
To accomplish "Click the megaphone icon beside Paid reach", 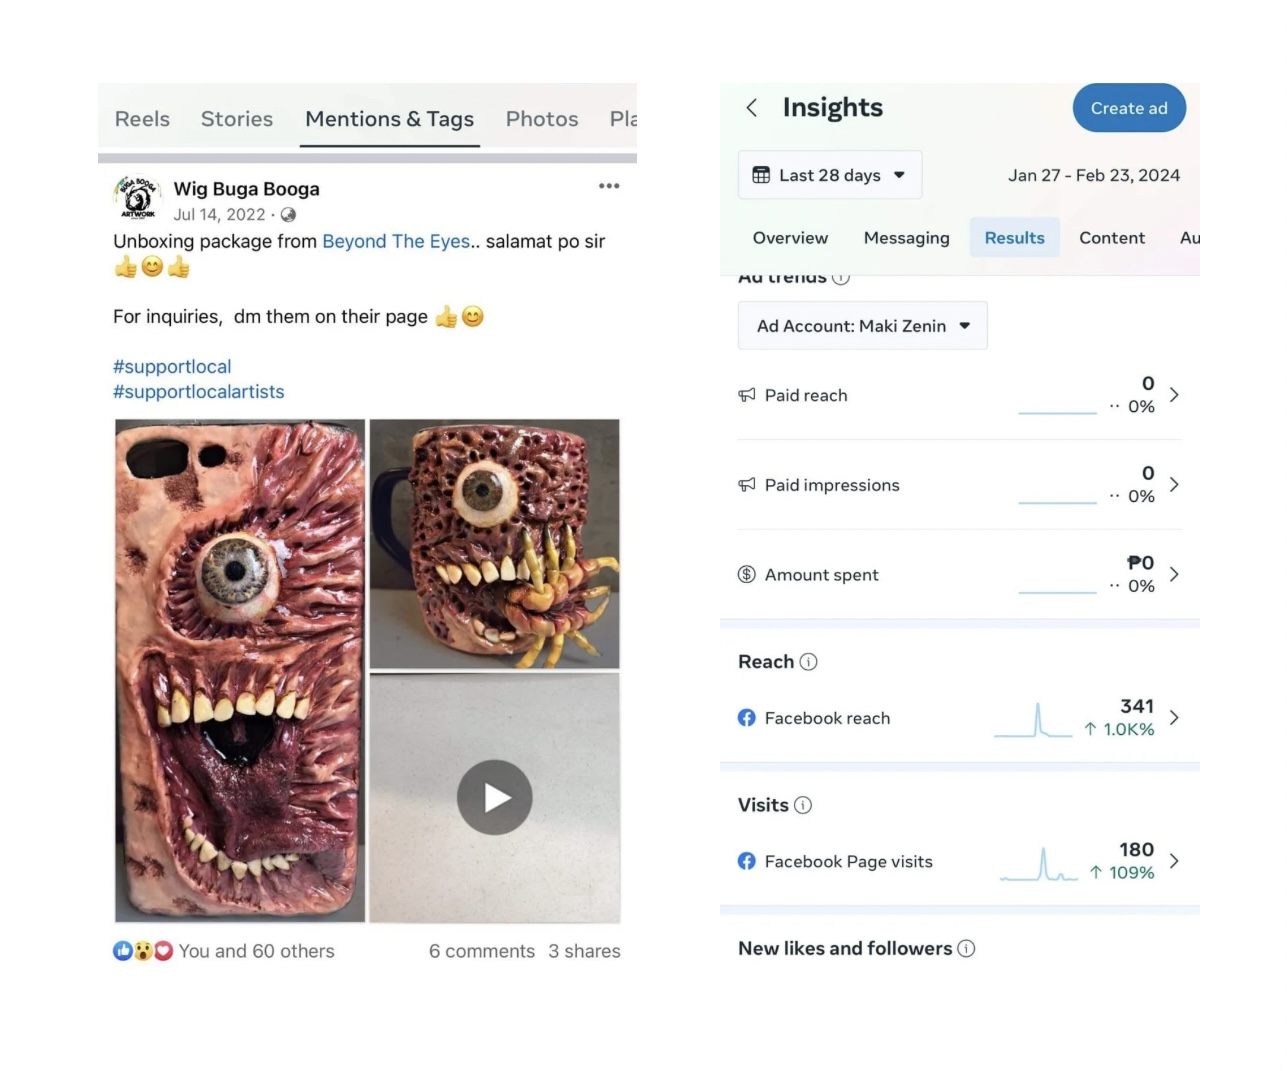I will pos(747,395).
